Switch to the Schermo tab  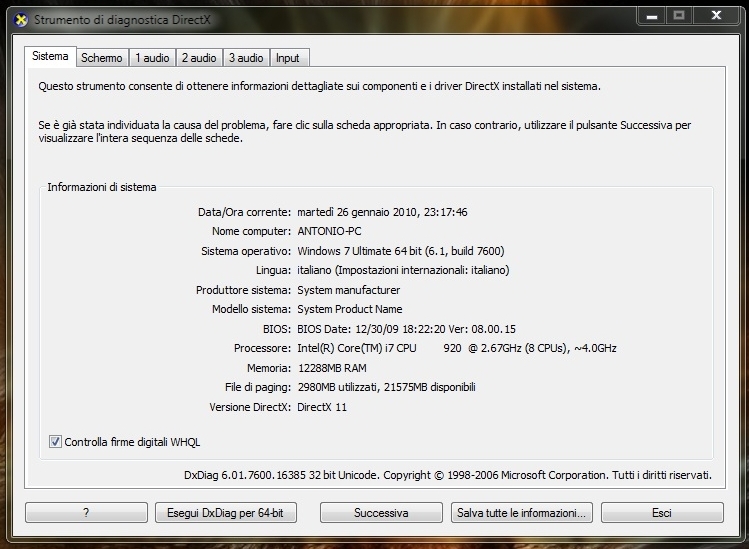point(101,58)
